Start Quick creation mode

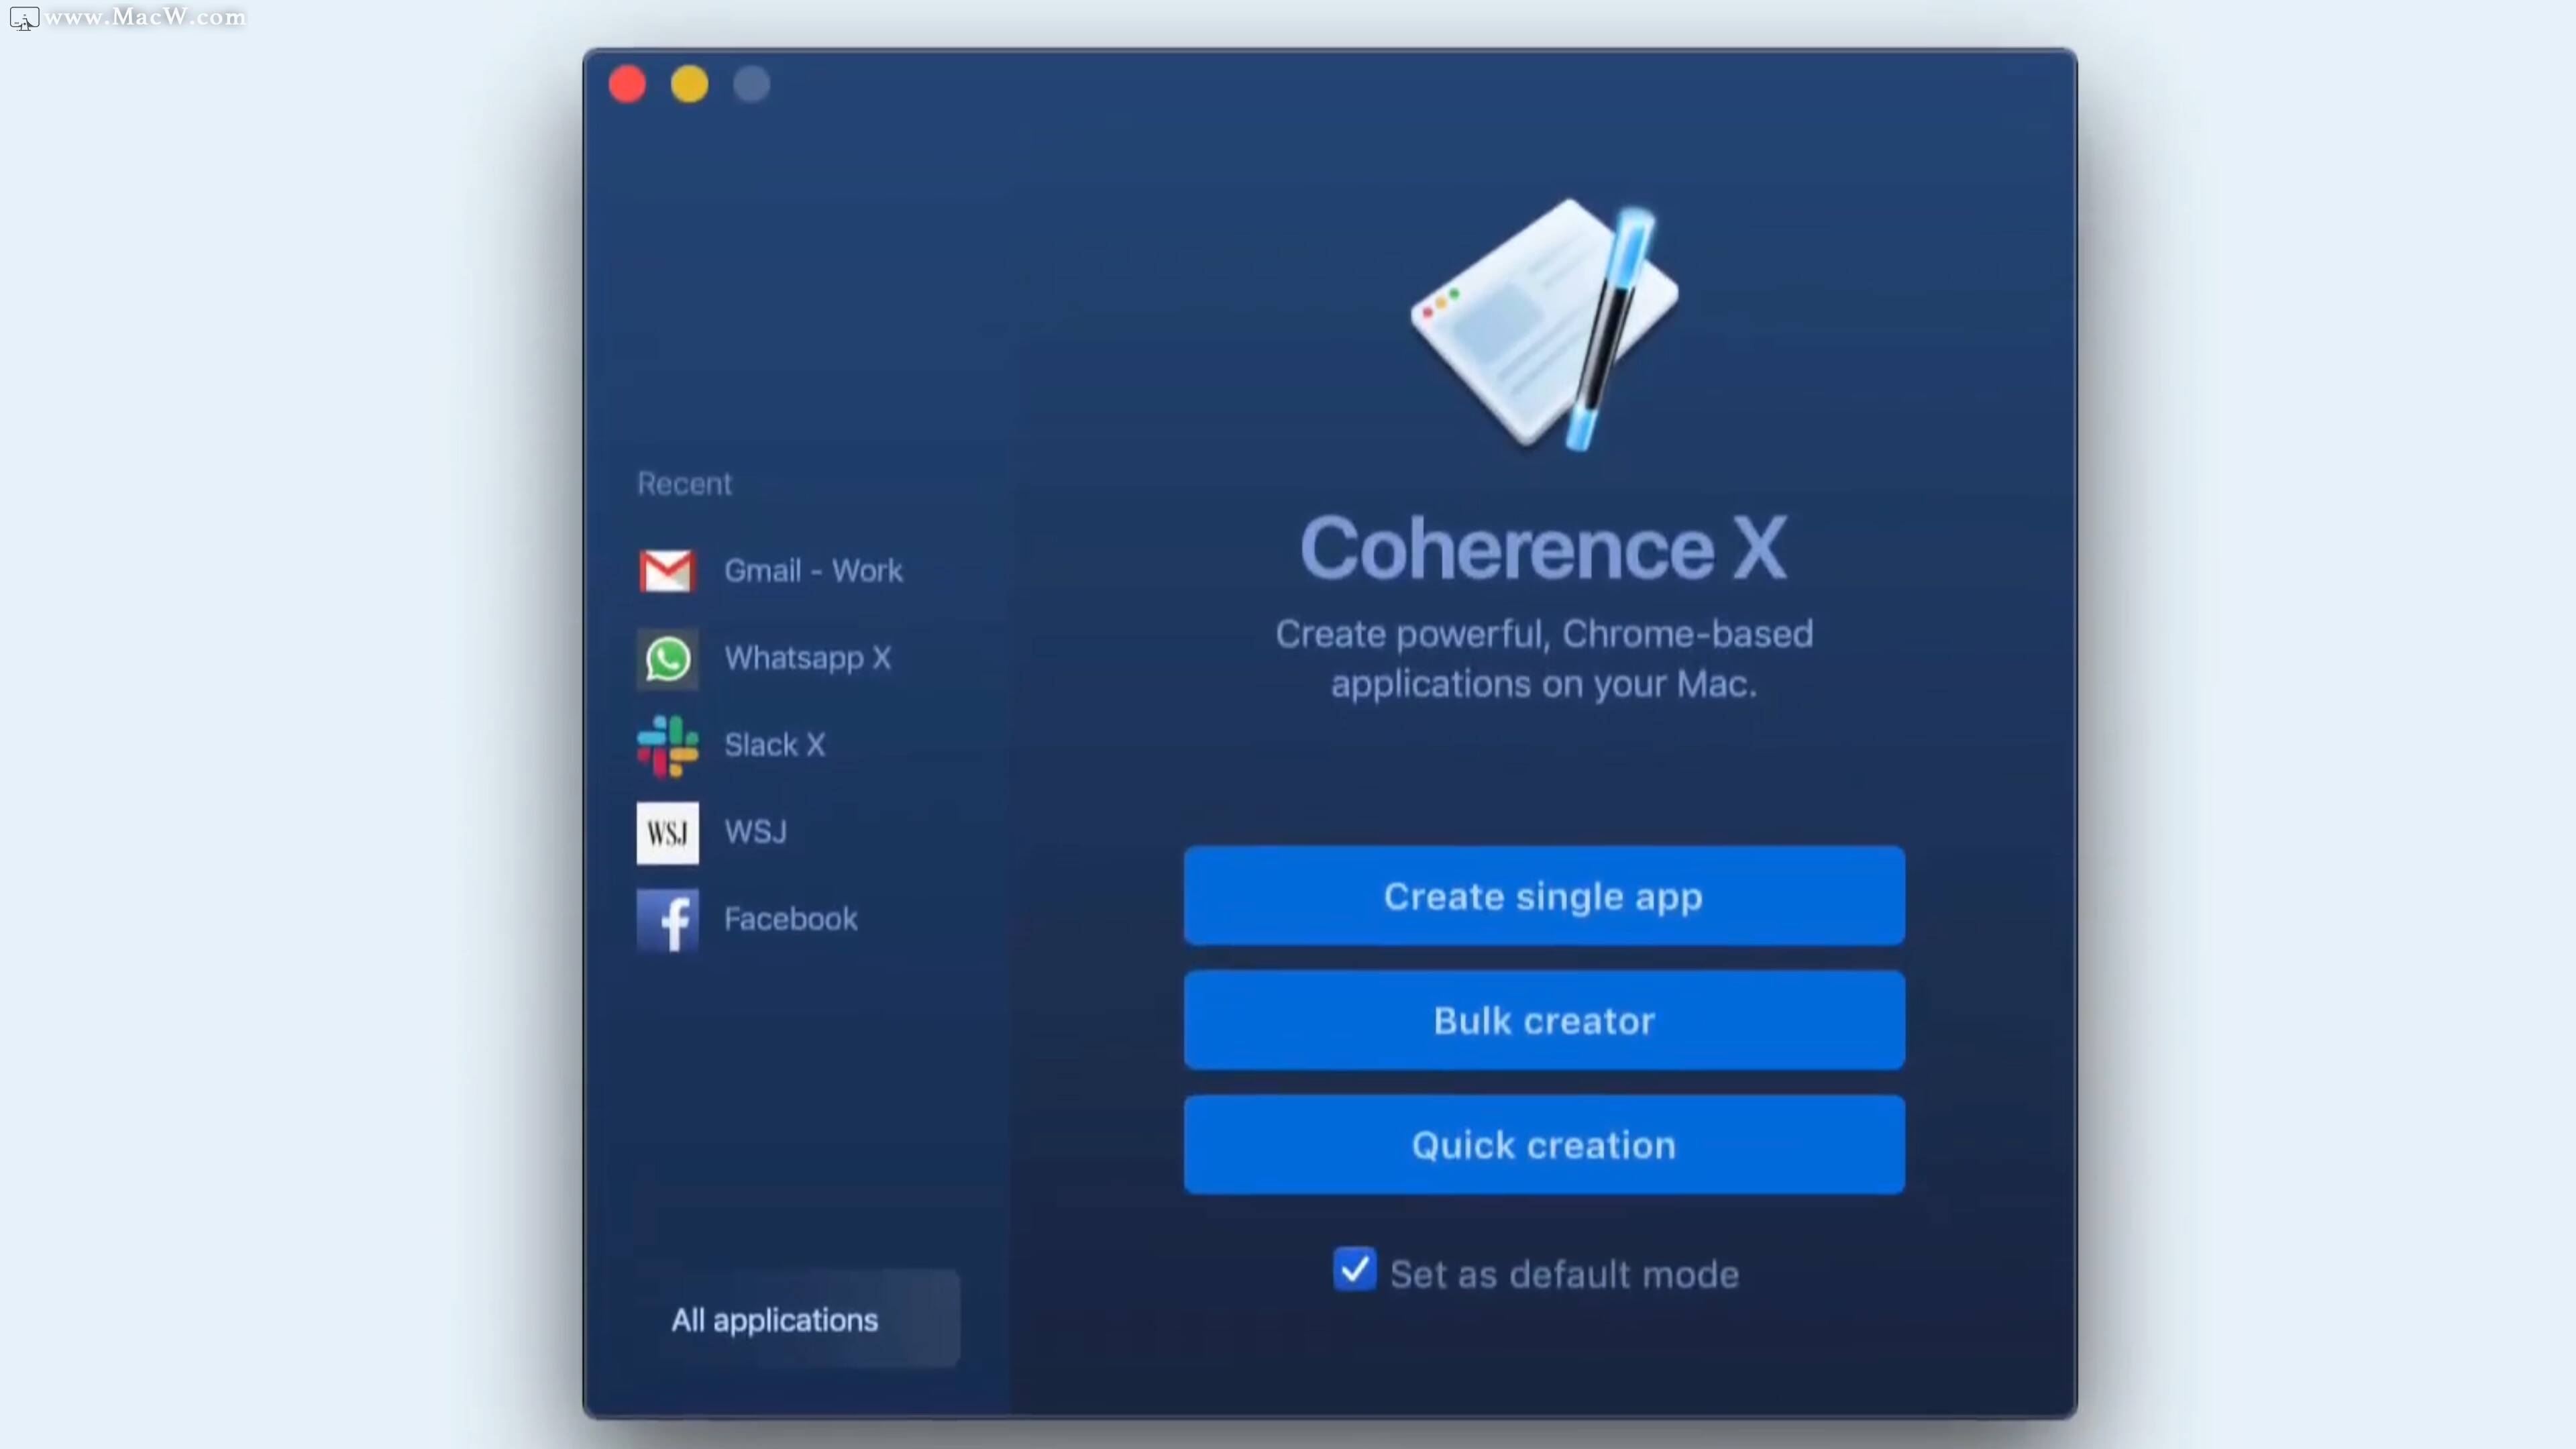click(x=1544, y=1145)
